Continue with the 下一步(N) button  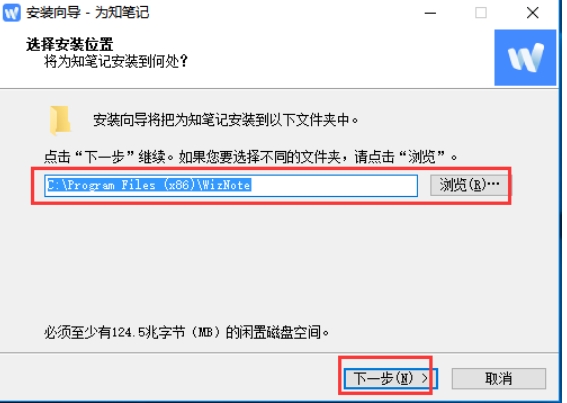point(391,378)
